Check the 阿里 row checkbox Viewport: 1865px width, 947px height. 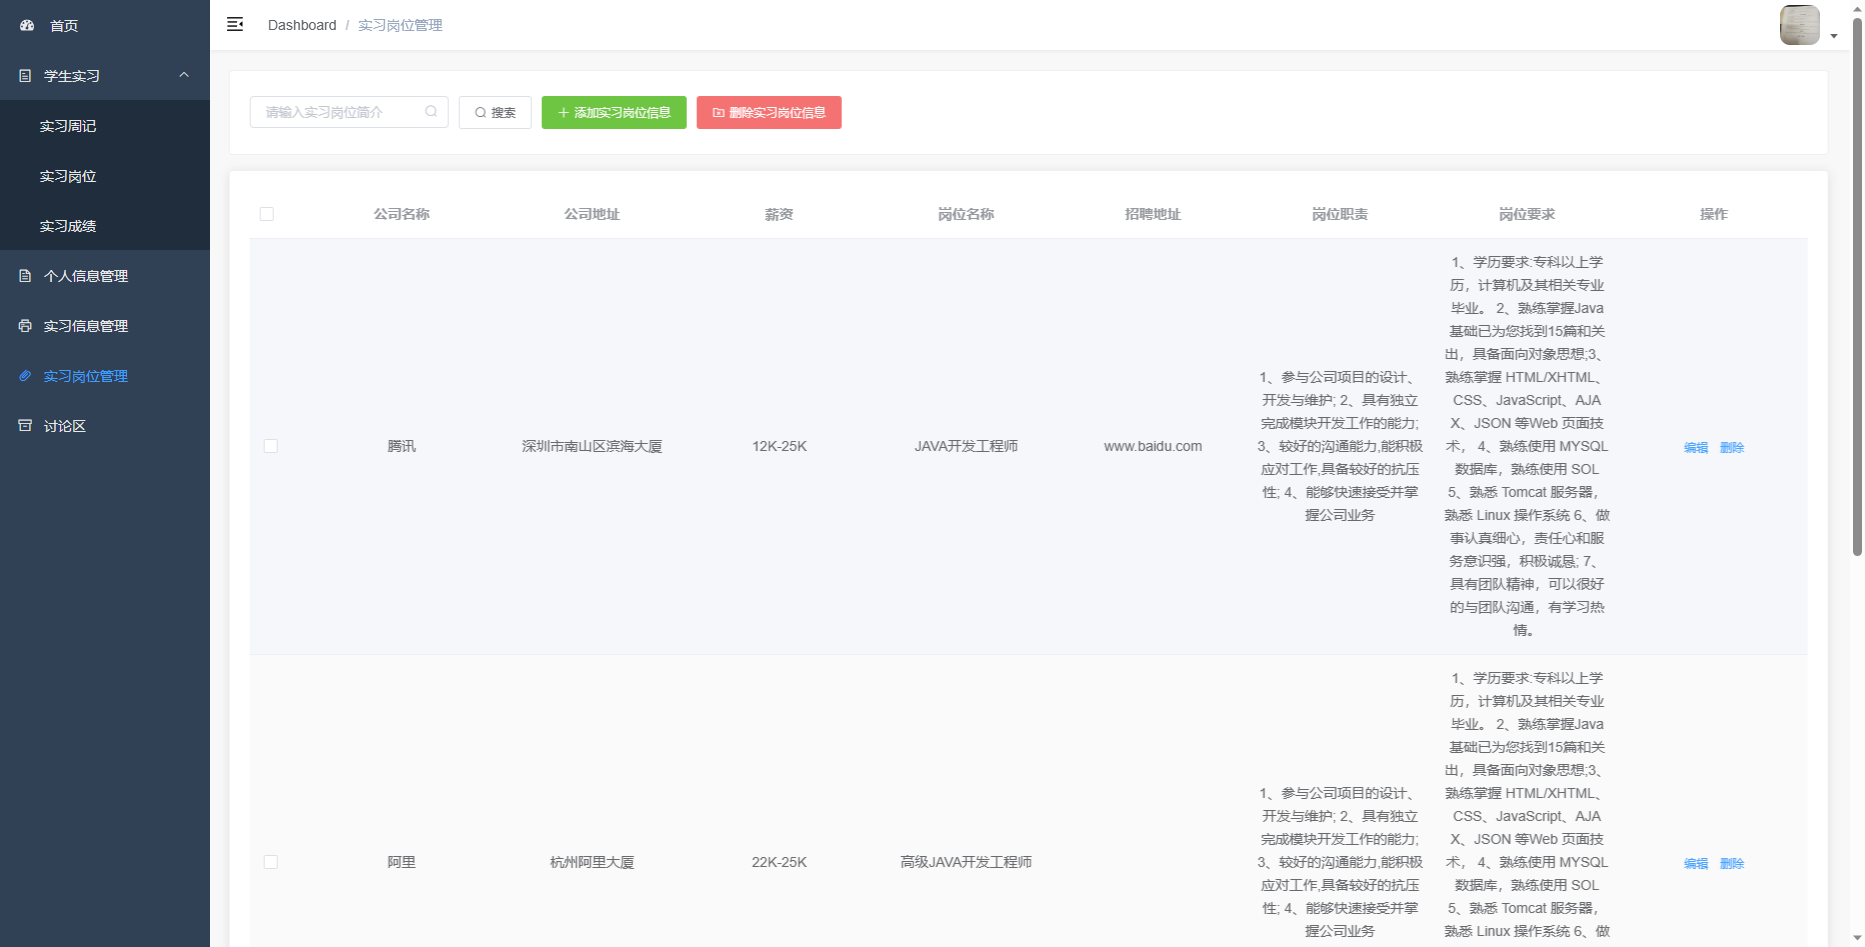point(271,862)
